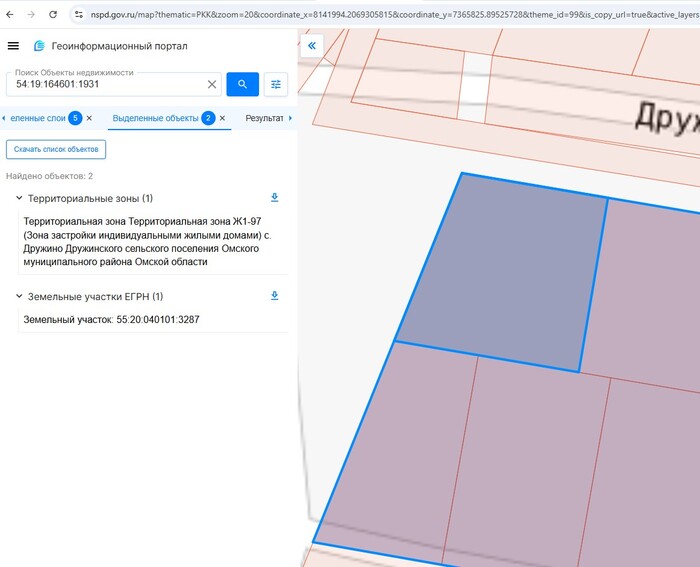
Task: Click badge 5 on еленные слои tab
Action: (75, 118)
